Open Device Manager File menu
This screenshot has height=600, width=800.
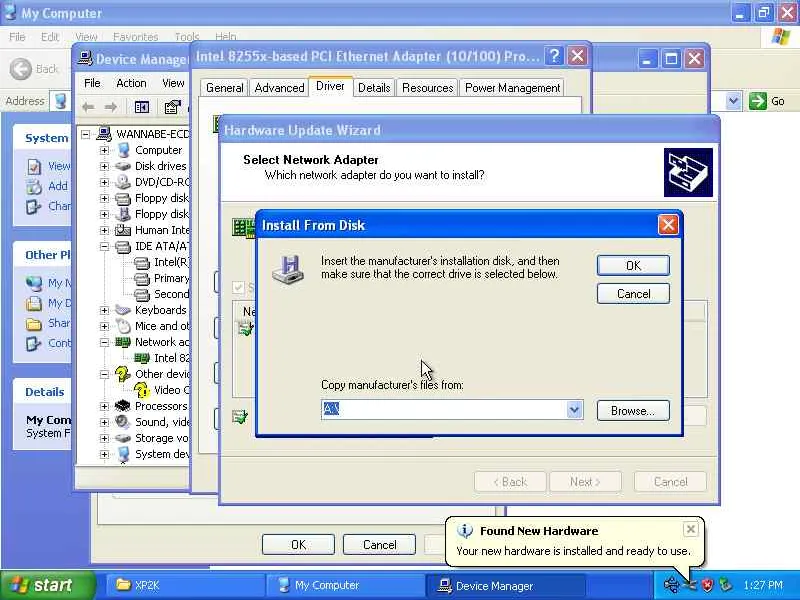[x=92, y=83]
